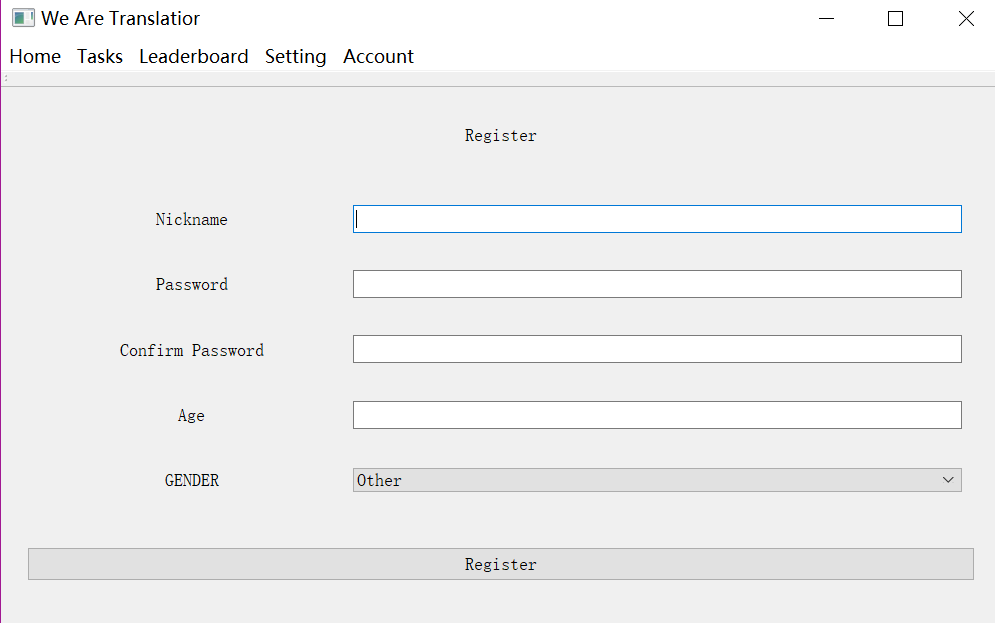This screenshot has width=995, height=623.
Task: Click into the Password field
Action: (x=657, y=284)
